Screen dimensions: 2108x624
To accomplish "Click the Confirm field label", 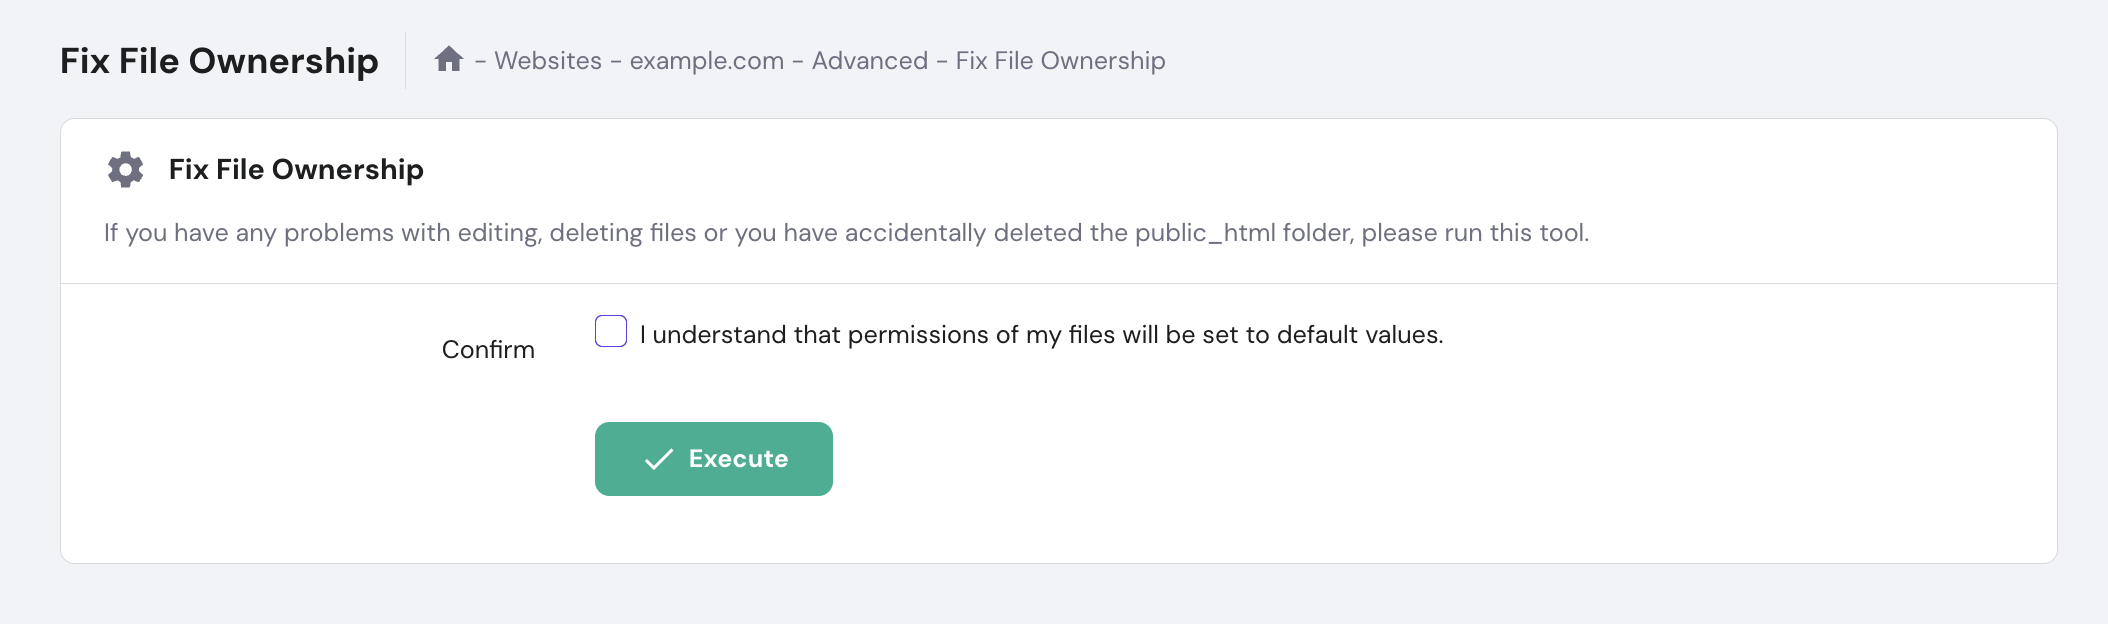I will click(488, 349).
